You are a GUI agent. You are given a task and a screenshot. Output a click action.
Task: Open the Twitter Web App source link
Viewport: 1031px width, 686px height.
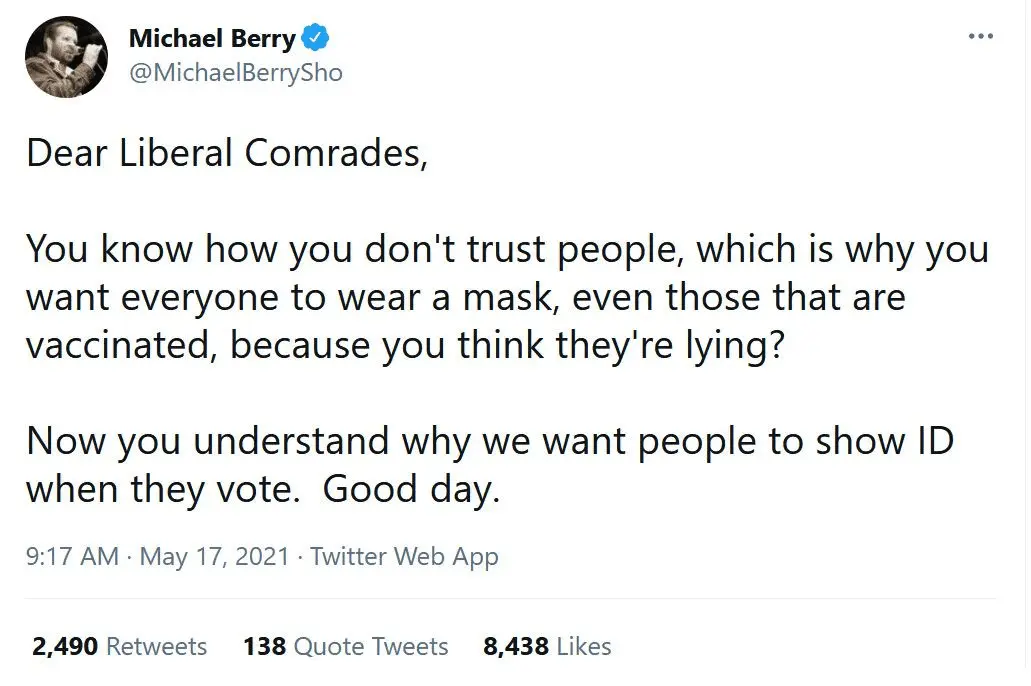pyautogui.click(x=404, y=557)
